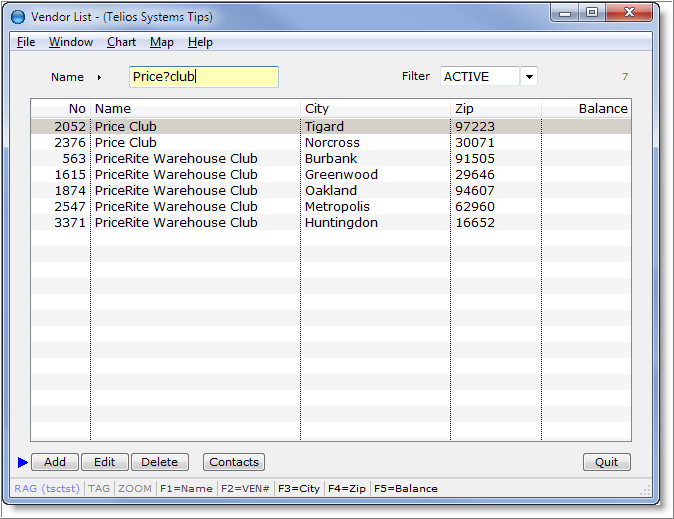The image size is (674, 519).
Task: Click the blue arrow beside the Add button
Action: pyautogui.click(x=23, y=462)
